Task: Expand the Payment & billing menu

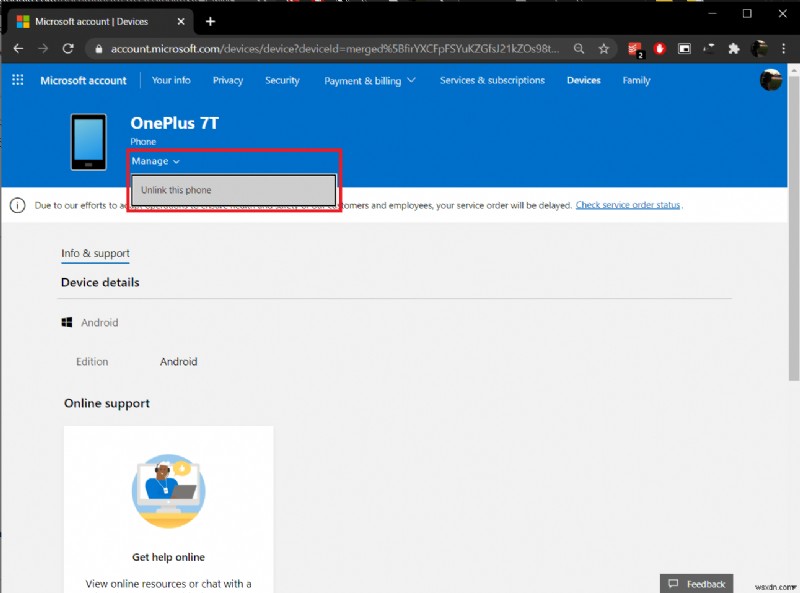Action: tap(370, 81)
